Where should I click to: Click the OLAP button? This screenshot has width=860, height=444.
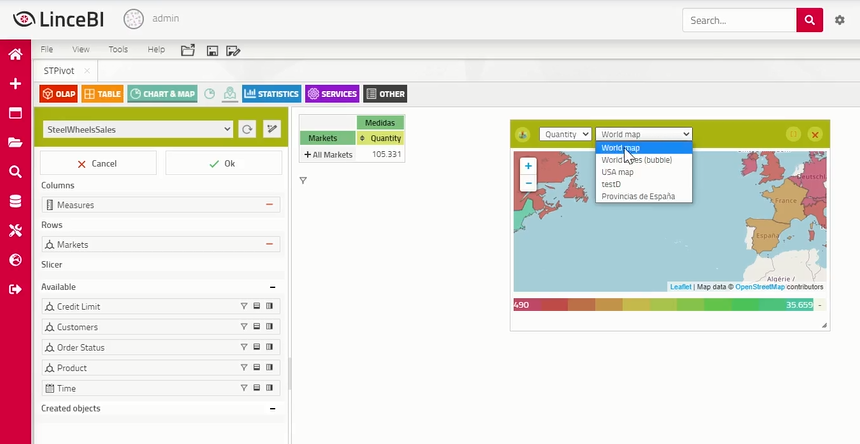click(58, 94)
